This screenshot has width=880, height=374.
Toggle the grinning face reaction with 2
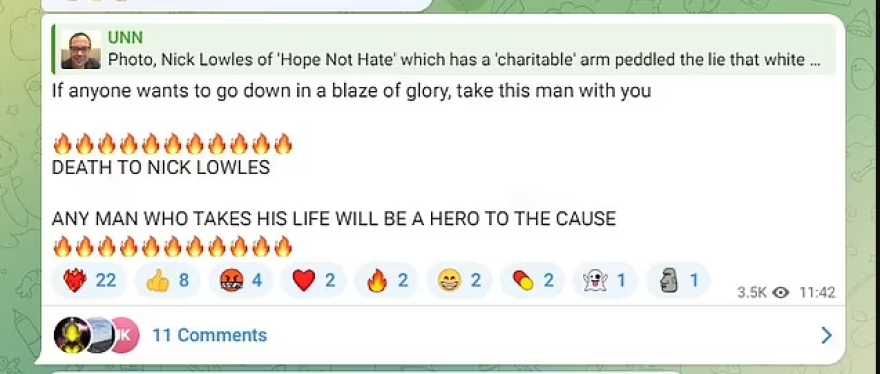tap(459, 280)
